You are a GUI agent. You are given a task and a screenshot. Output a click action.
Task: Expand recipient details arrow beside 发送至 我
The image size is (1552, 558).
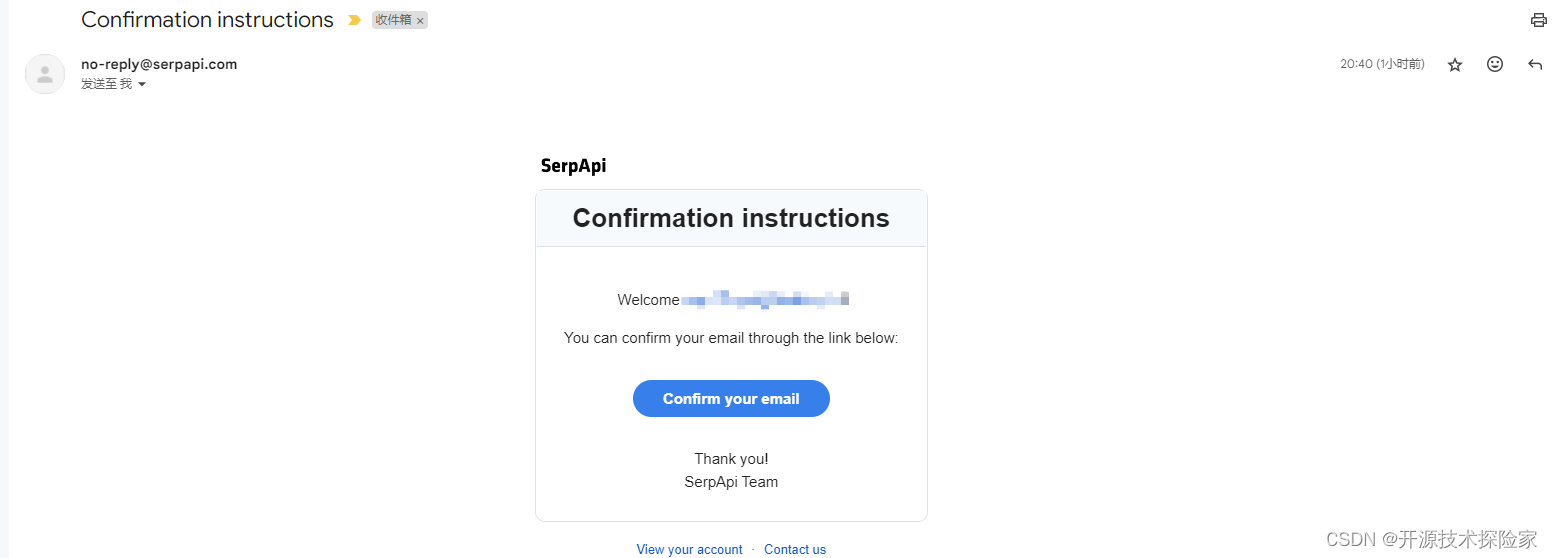(x=142, y=85)
